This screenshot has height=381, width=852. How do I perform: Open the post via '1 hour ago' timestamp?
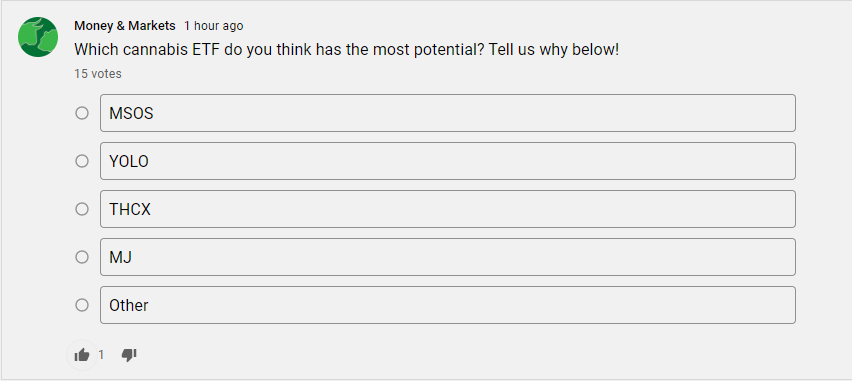(x=214, y=26)
